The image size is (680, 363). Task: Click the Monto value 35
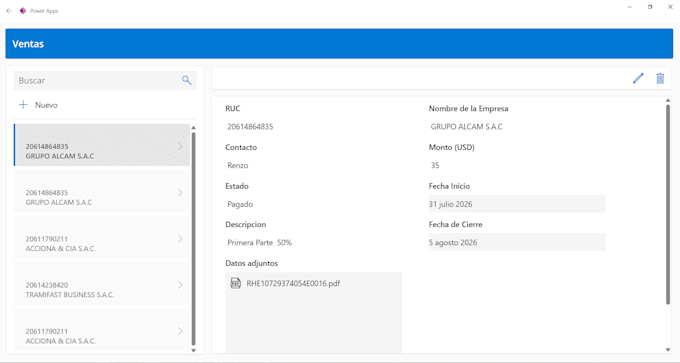tap(435, 165)
